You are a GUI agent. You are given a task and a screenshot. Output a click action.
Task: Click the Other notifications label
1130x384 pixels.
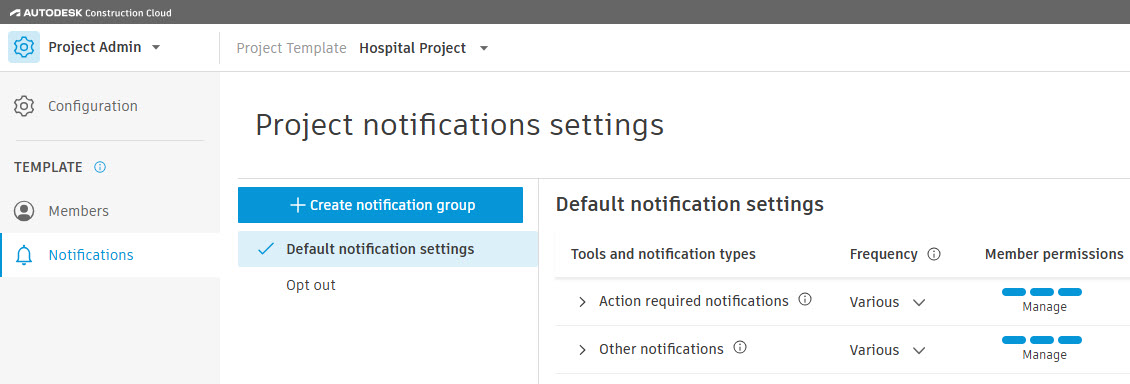click(x=661, y=349)
